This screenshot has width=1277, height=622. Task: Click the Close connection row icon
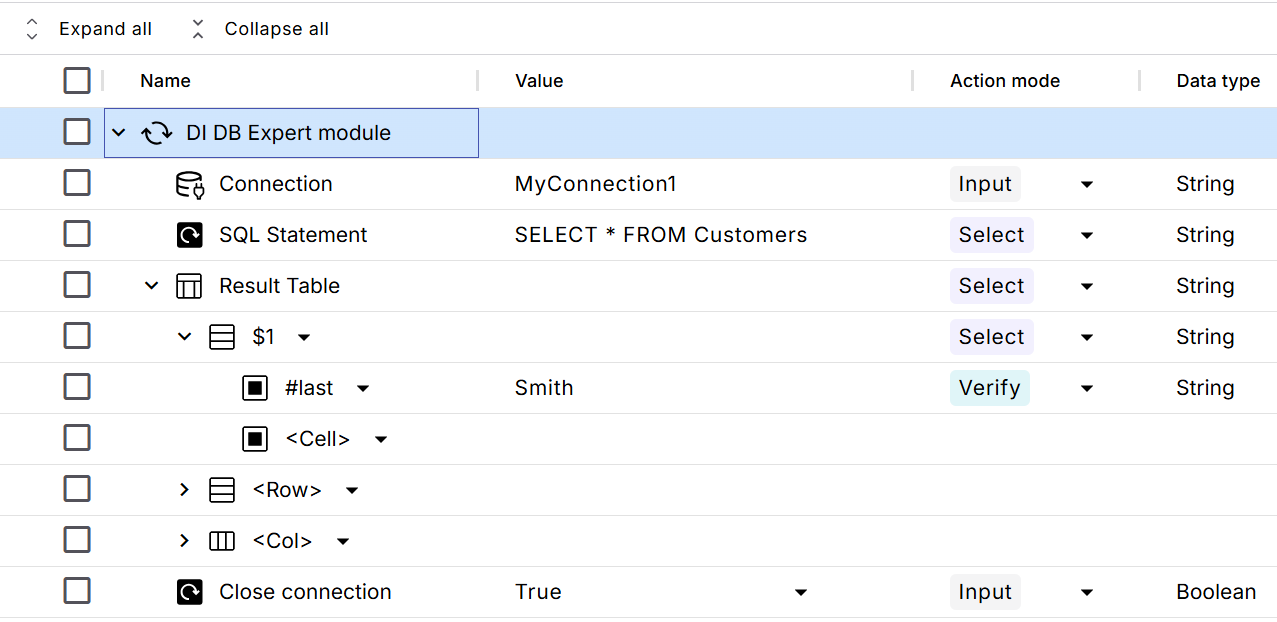coord(189,592)
